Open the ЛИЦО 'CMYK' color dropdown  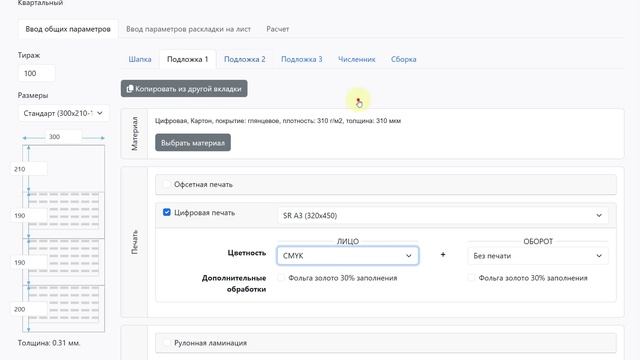[x=348, y=256]
